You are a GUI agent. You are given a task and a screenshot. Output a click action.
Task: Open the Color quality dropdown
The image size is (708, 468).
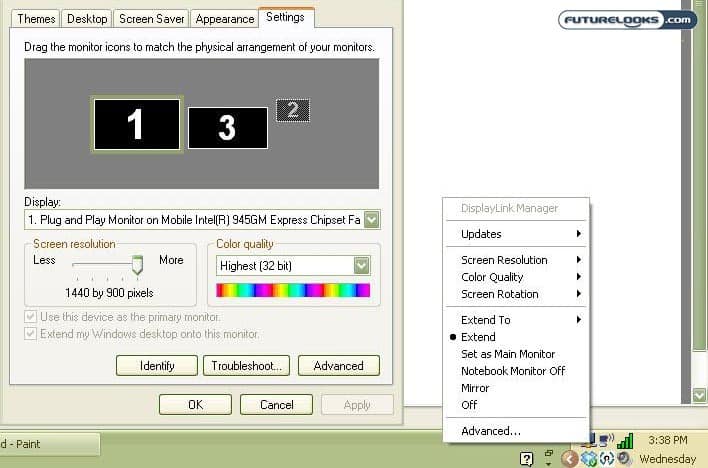point(361,266)
